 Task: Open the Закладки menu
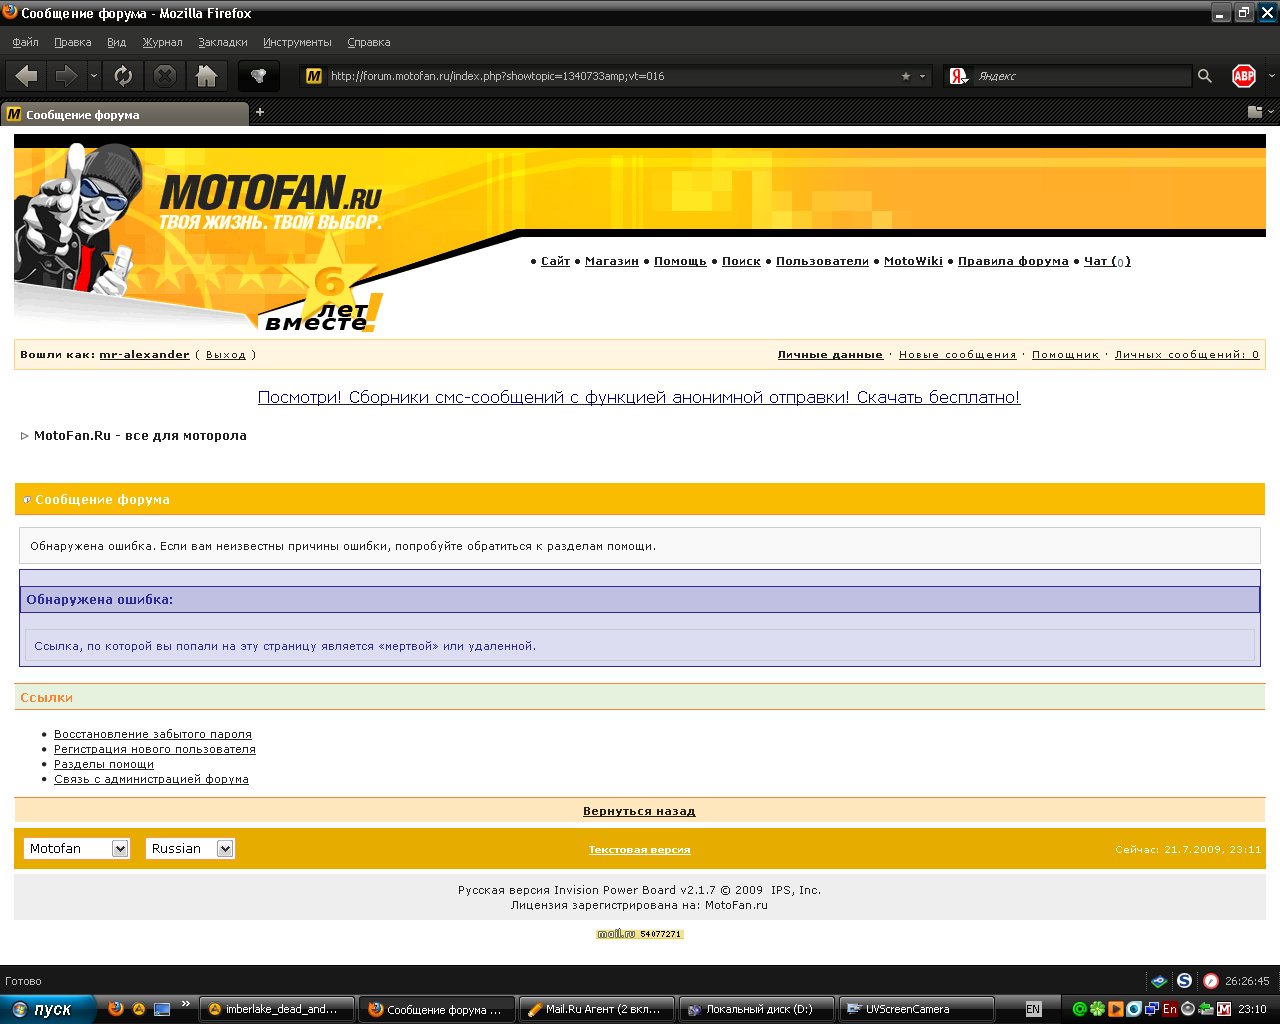click(222, 42)
